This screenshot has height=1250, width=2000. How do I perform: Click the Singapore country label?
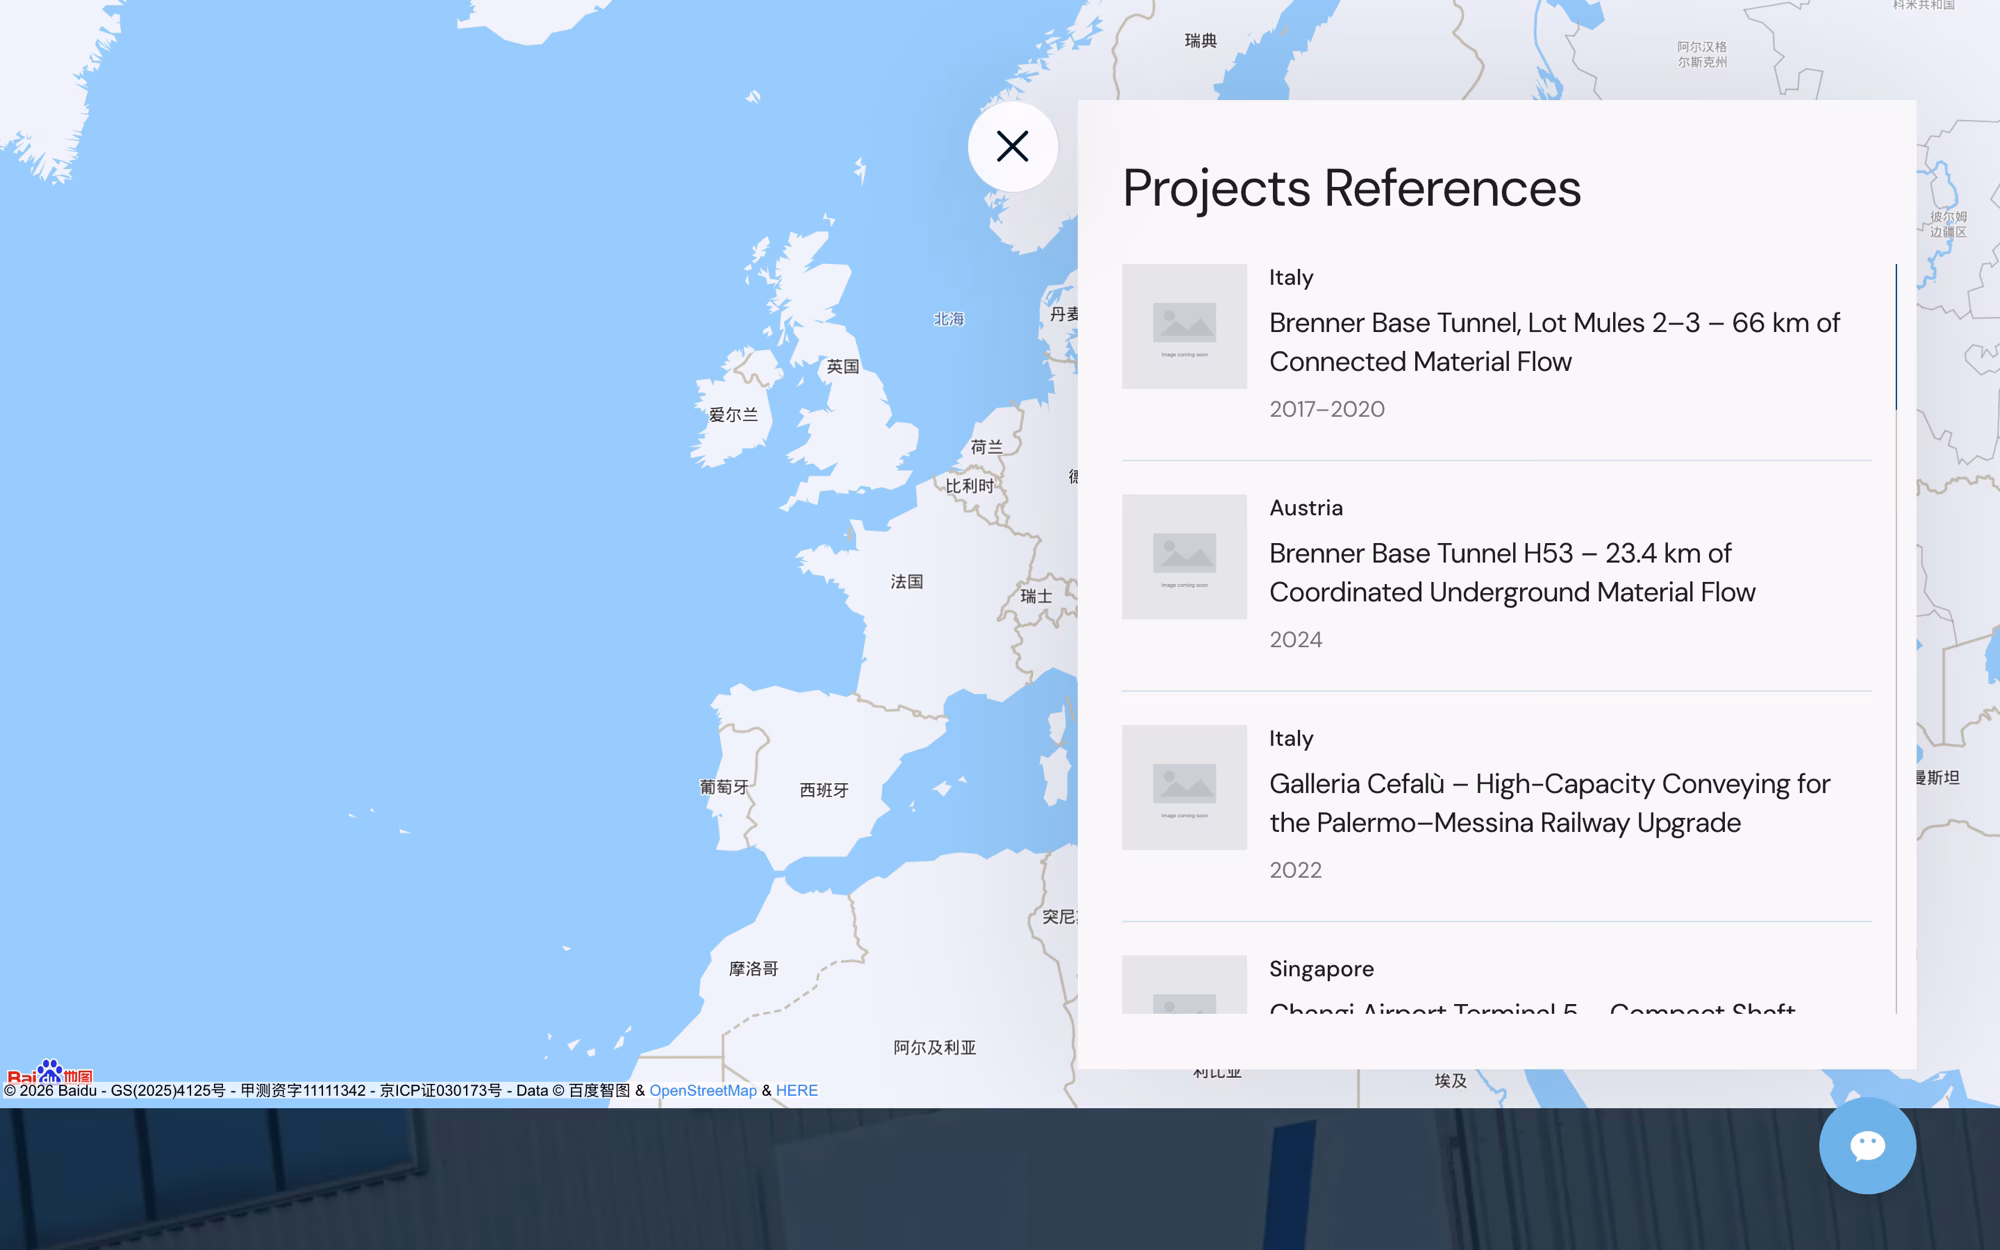click(1321, 969)
